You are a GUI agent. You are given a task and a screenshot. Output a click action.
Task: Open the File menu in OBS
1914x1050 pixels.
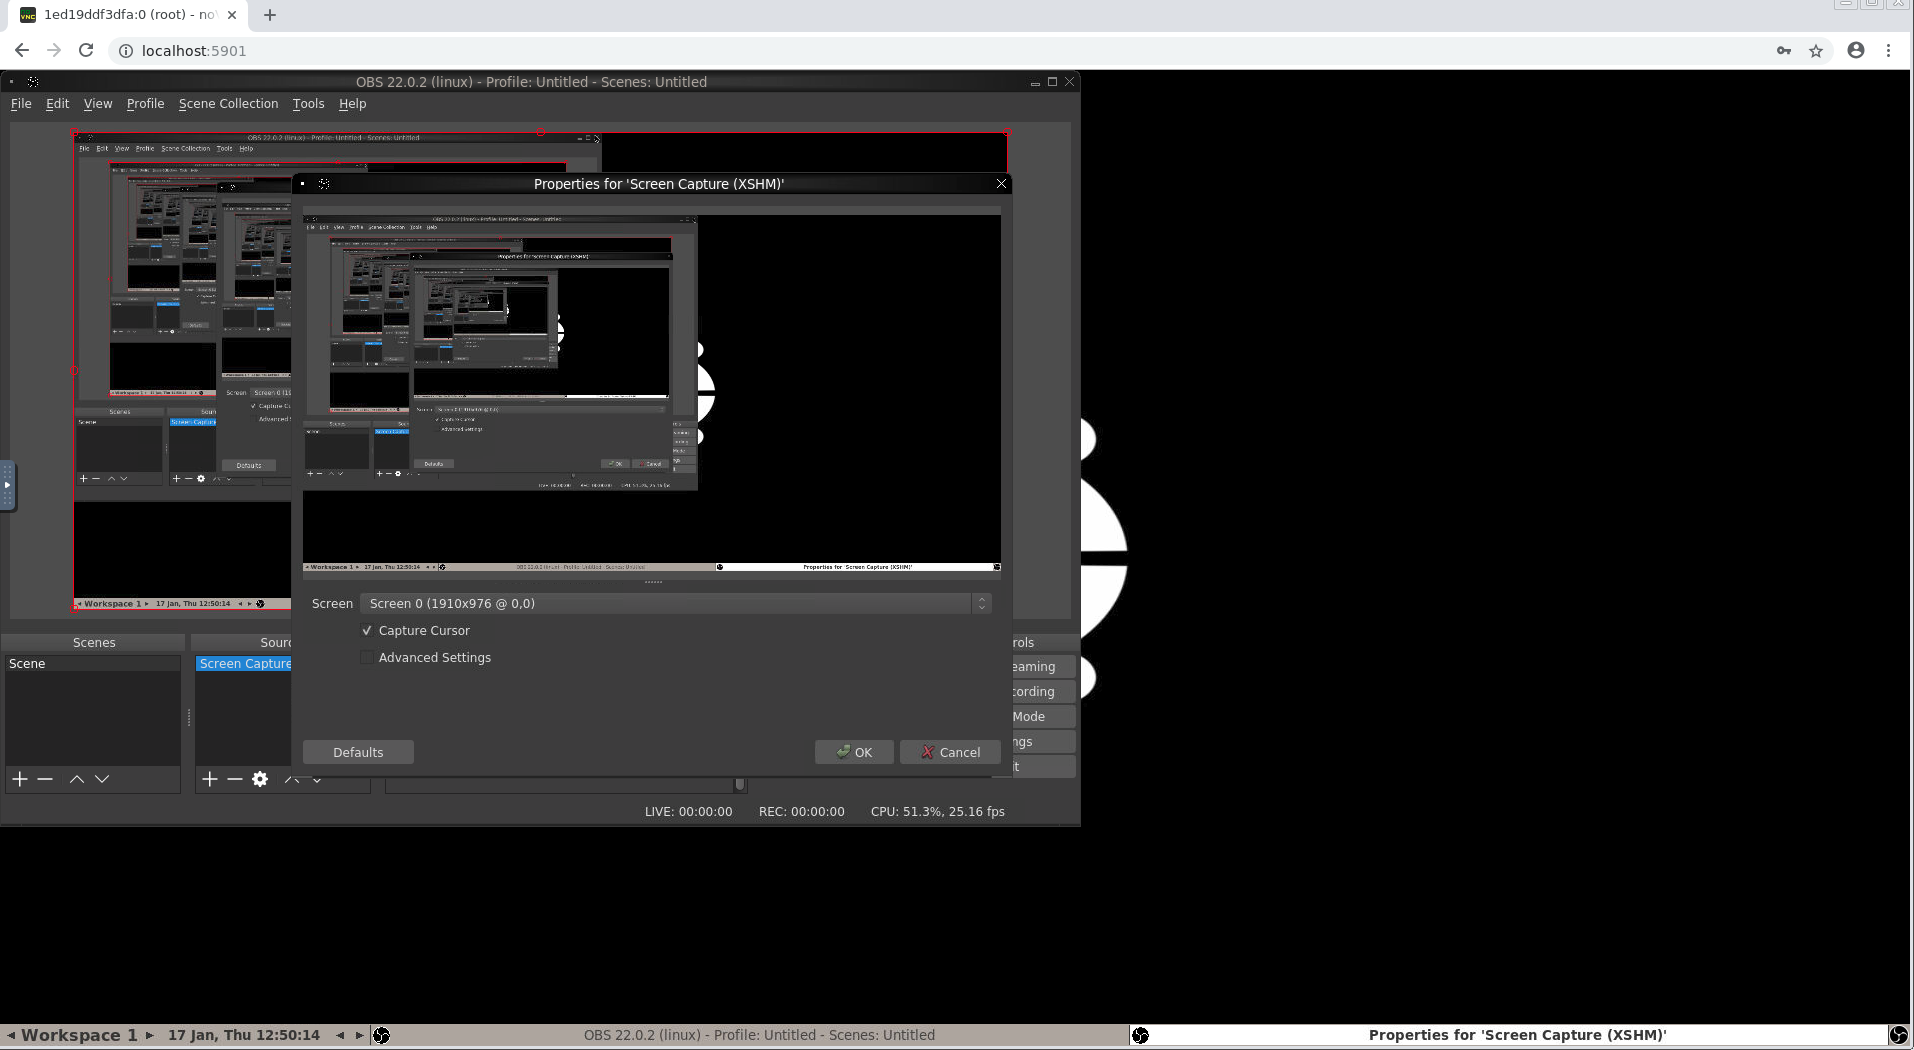coord(21,104)
